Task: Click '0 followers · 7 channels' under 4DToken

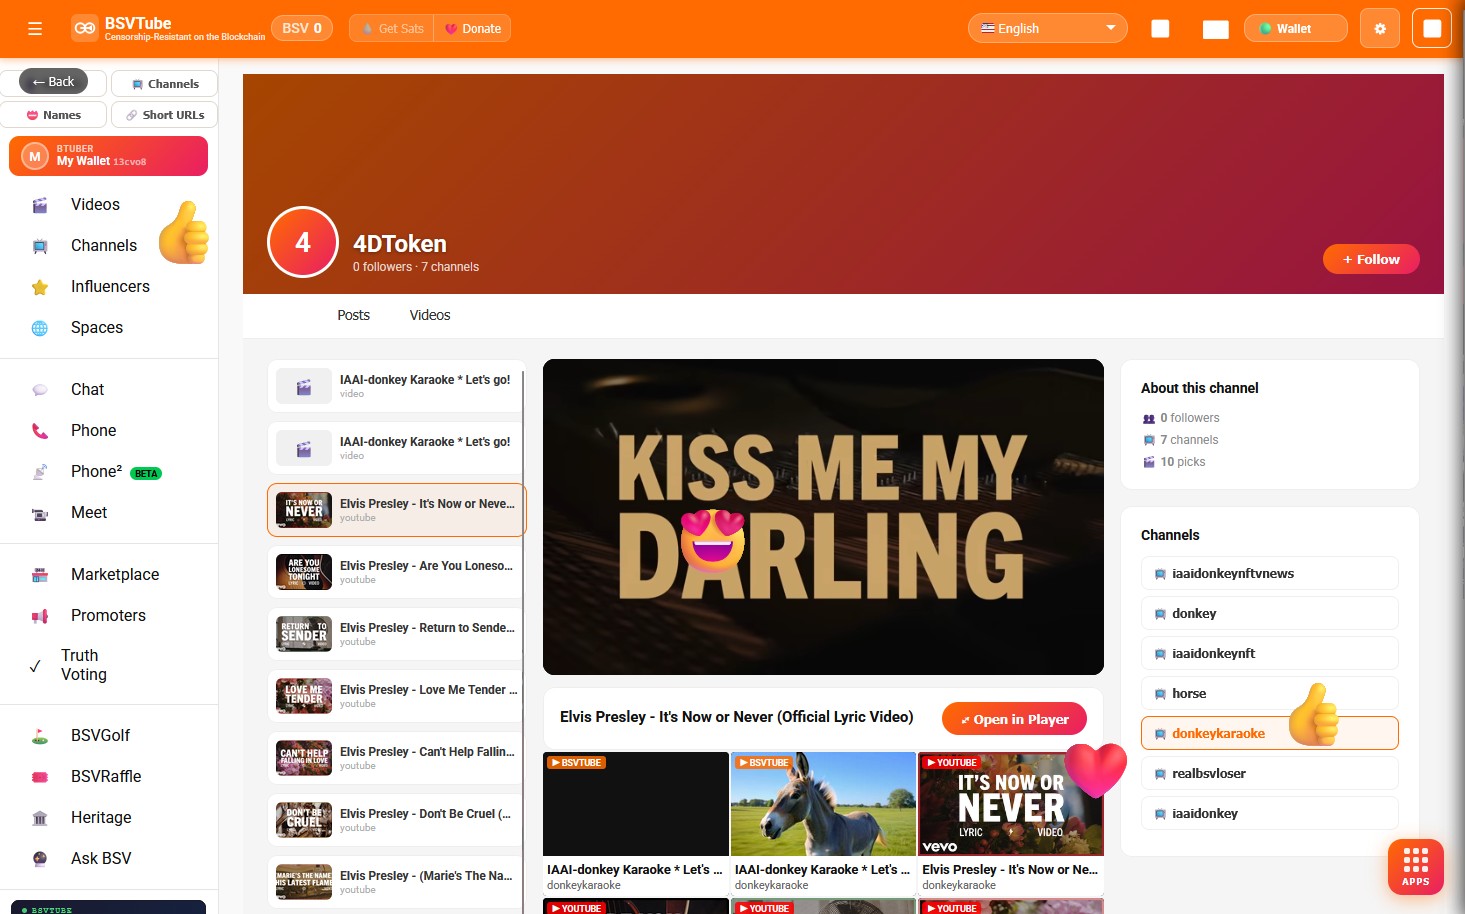Action: pyautogui.click(x=416, y=267)
